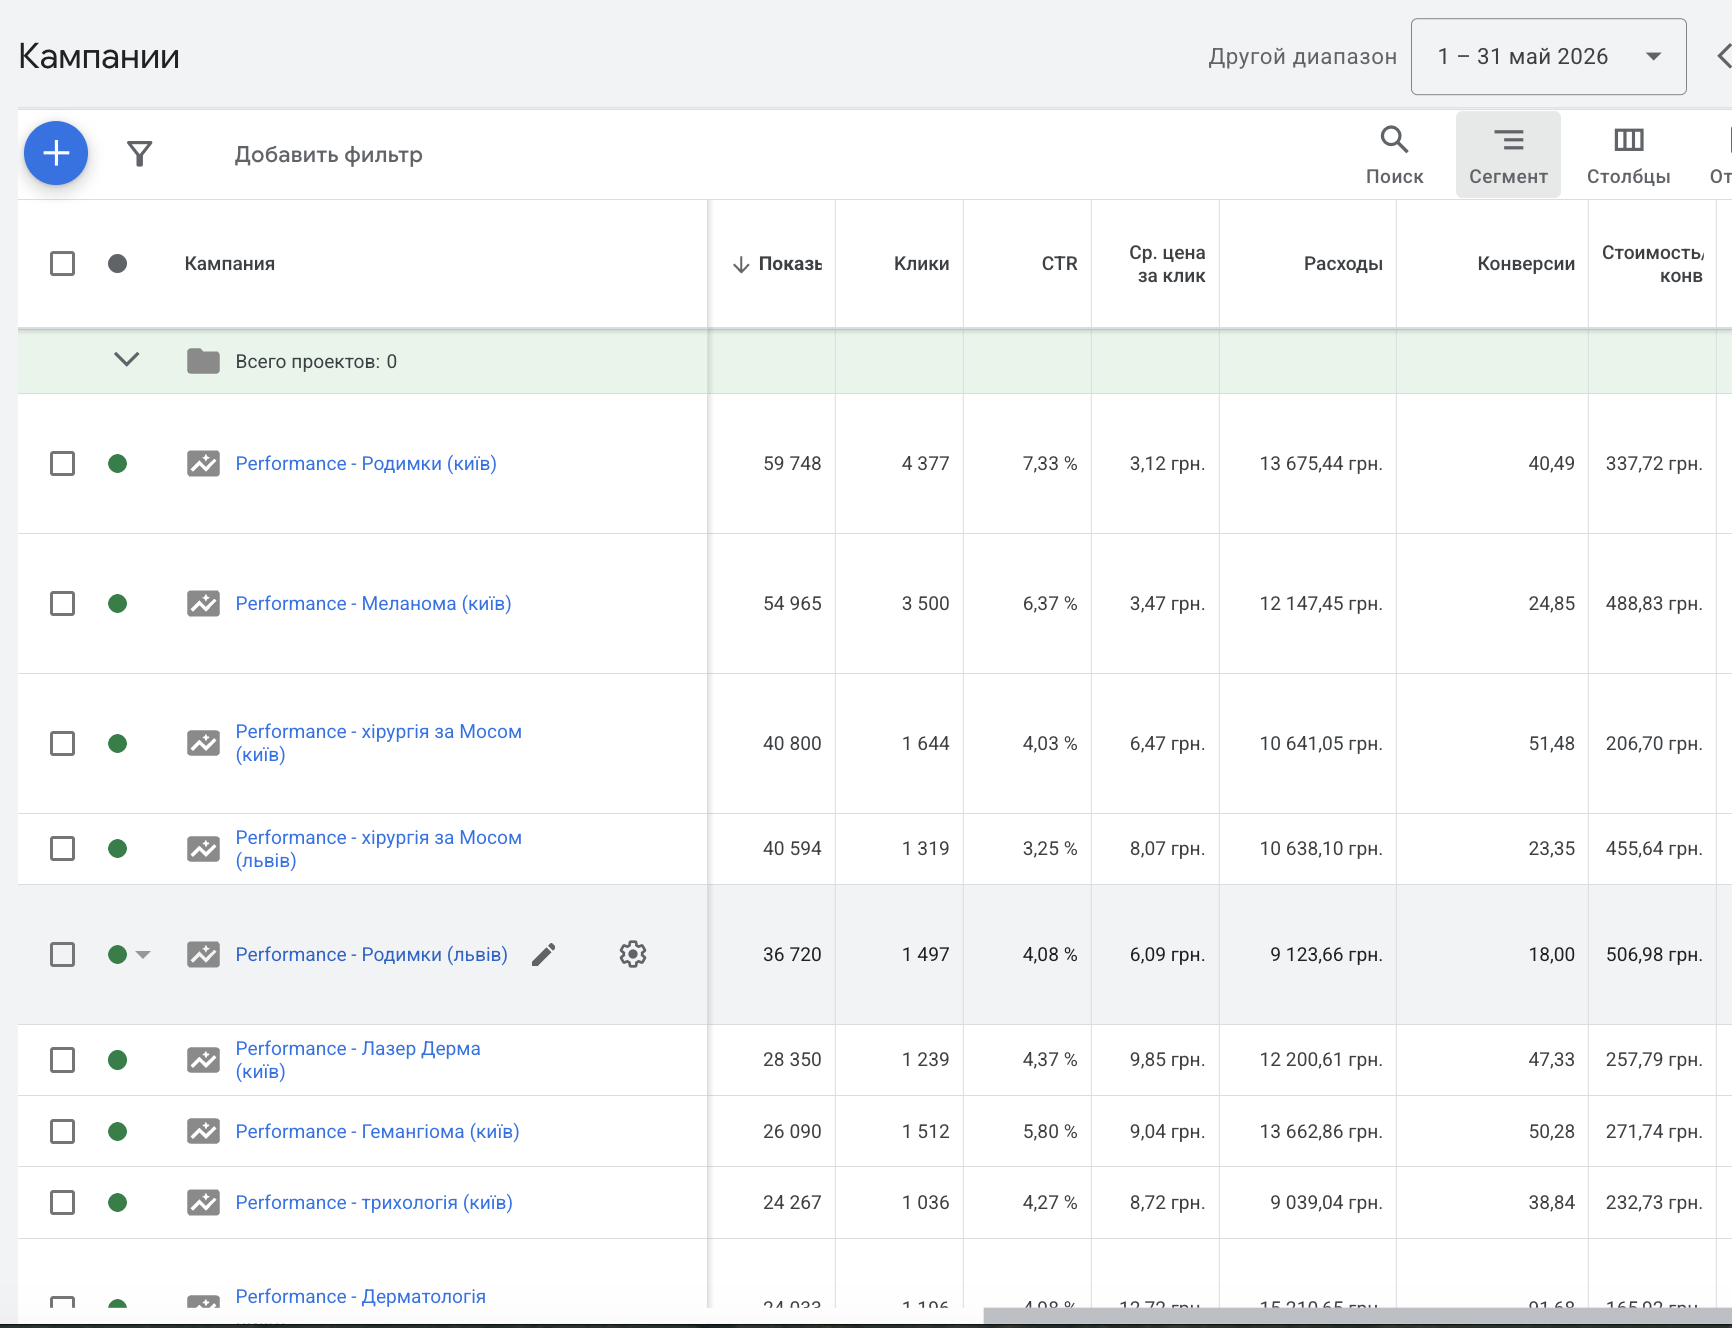The height and width of the screenshot is (1328, 1732).
Task: Click the 59 748 impressions cell
Action: 792,464
